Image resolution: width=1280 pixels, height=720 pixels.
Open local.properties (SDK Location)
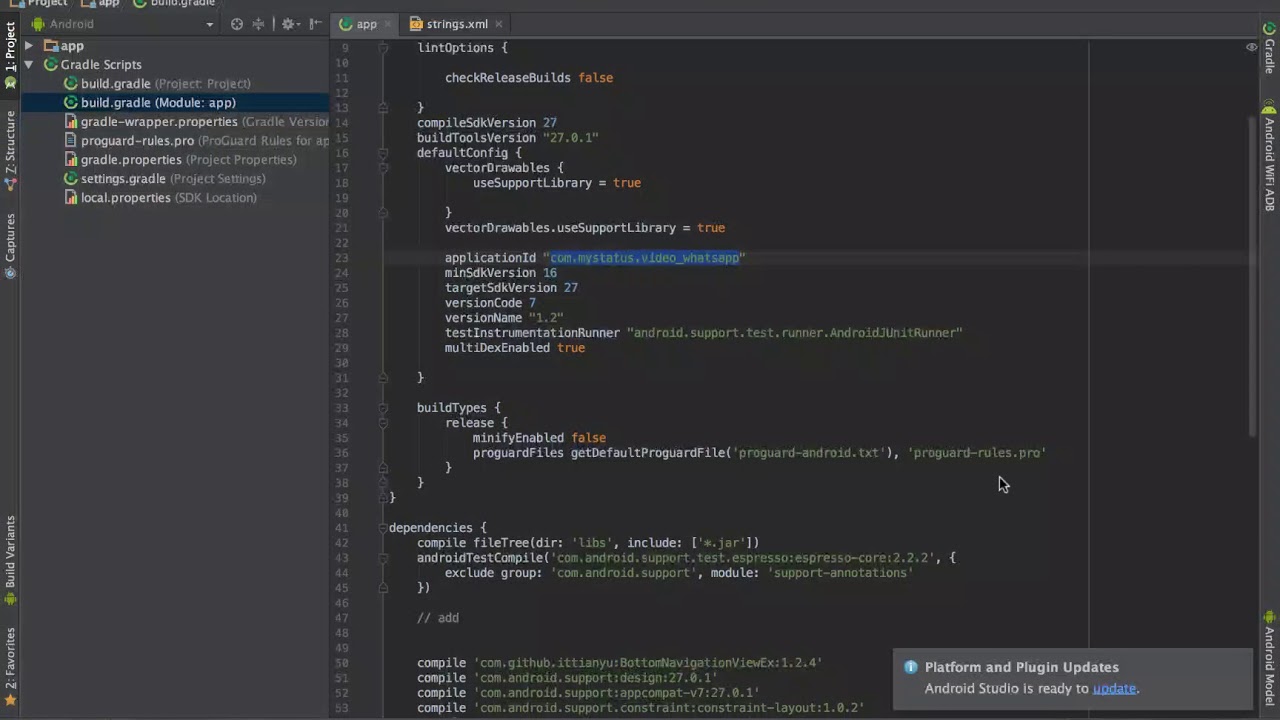(160, 198)
